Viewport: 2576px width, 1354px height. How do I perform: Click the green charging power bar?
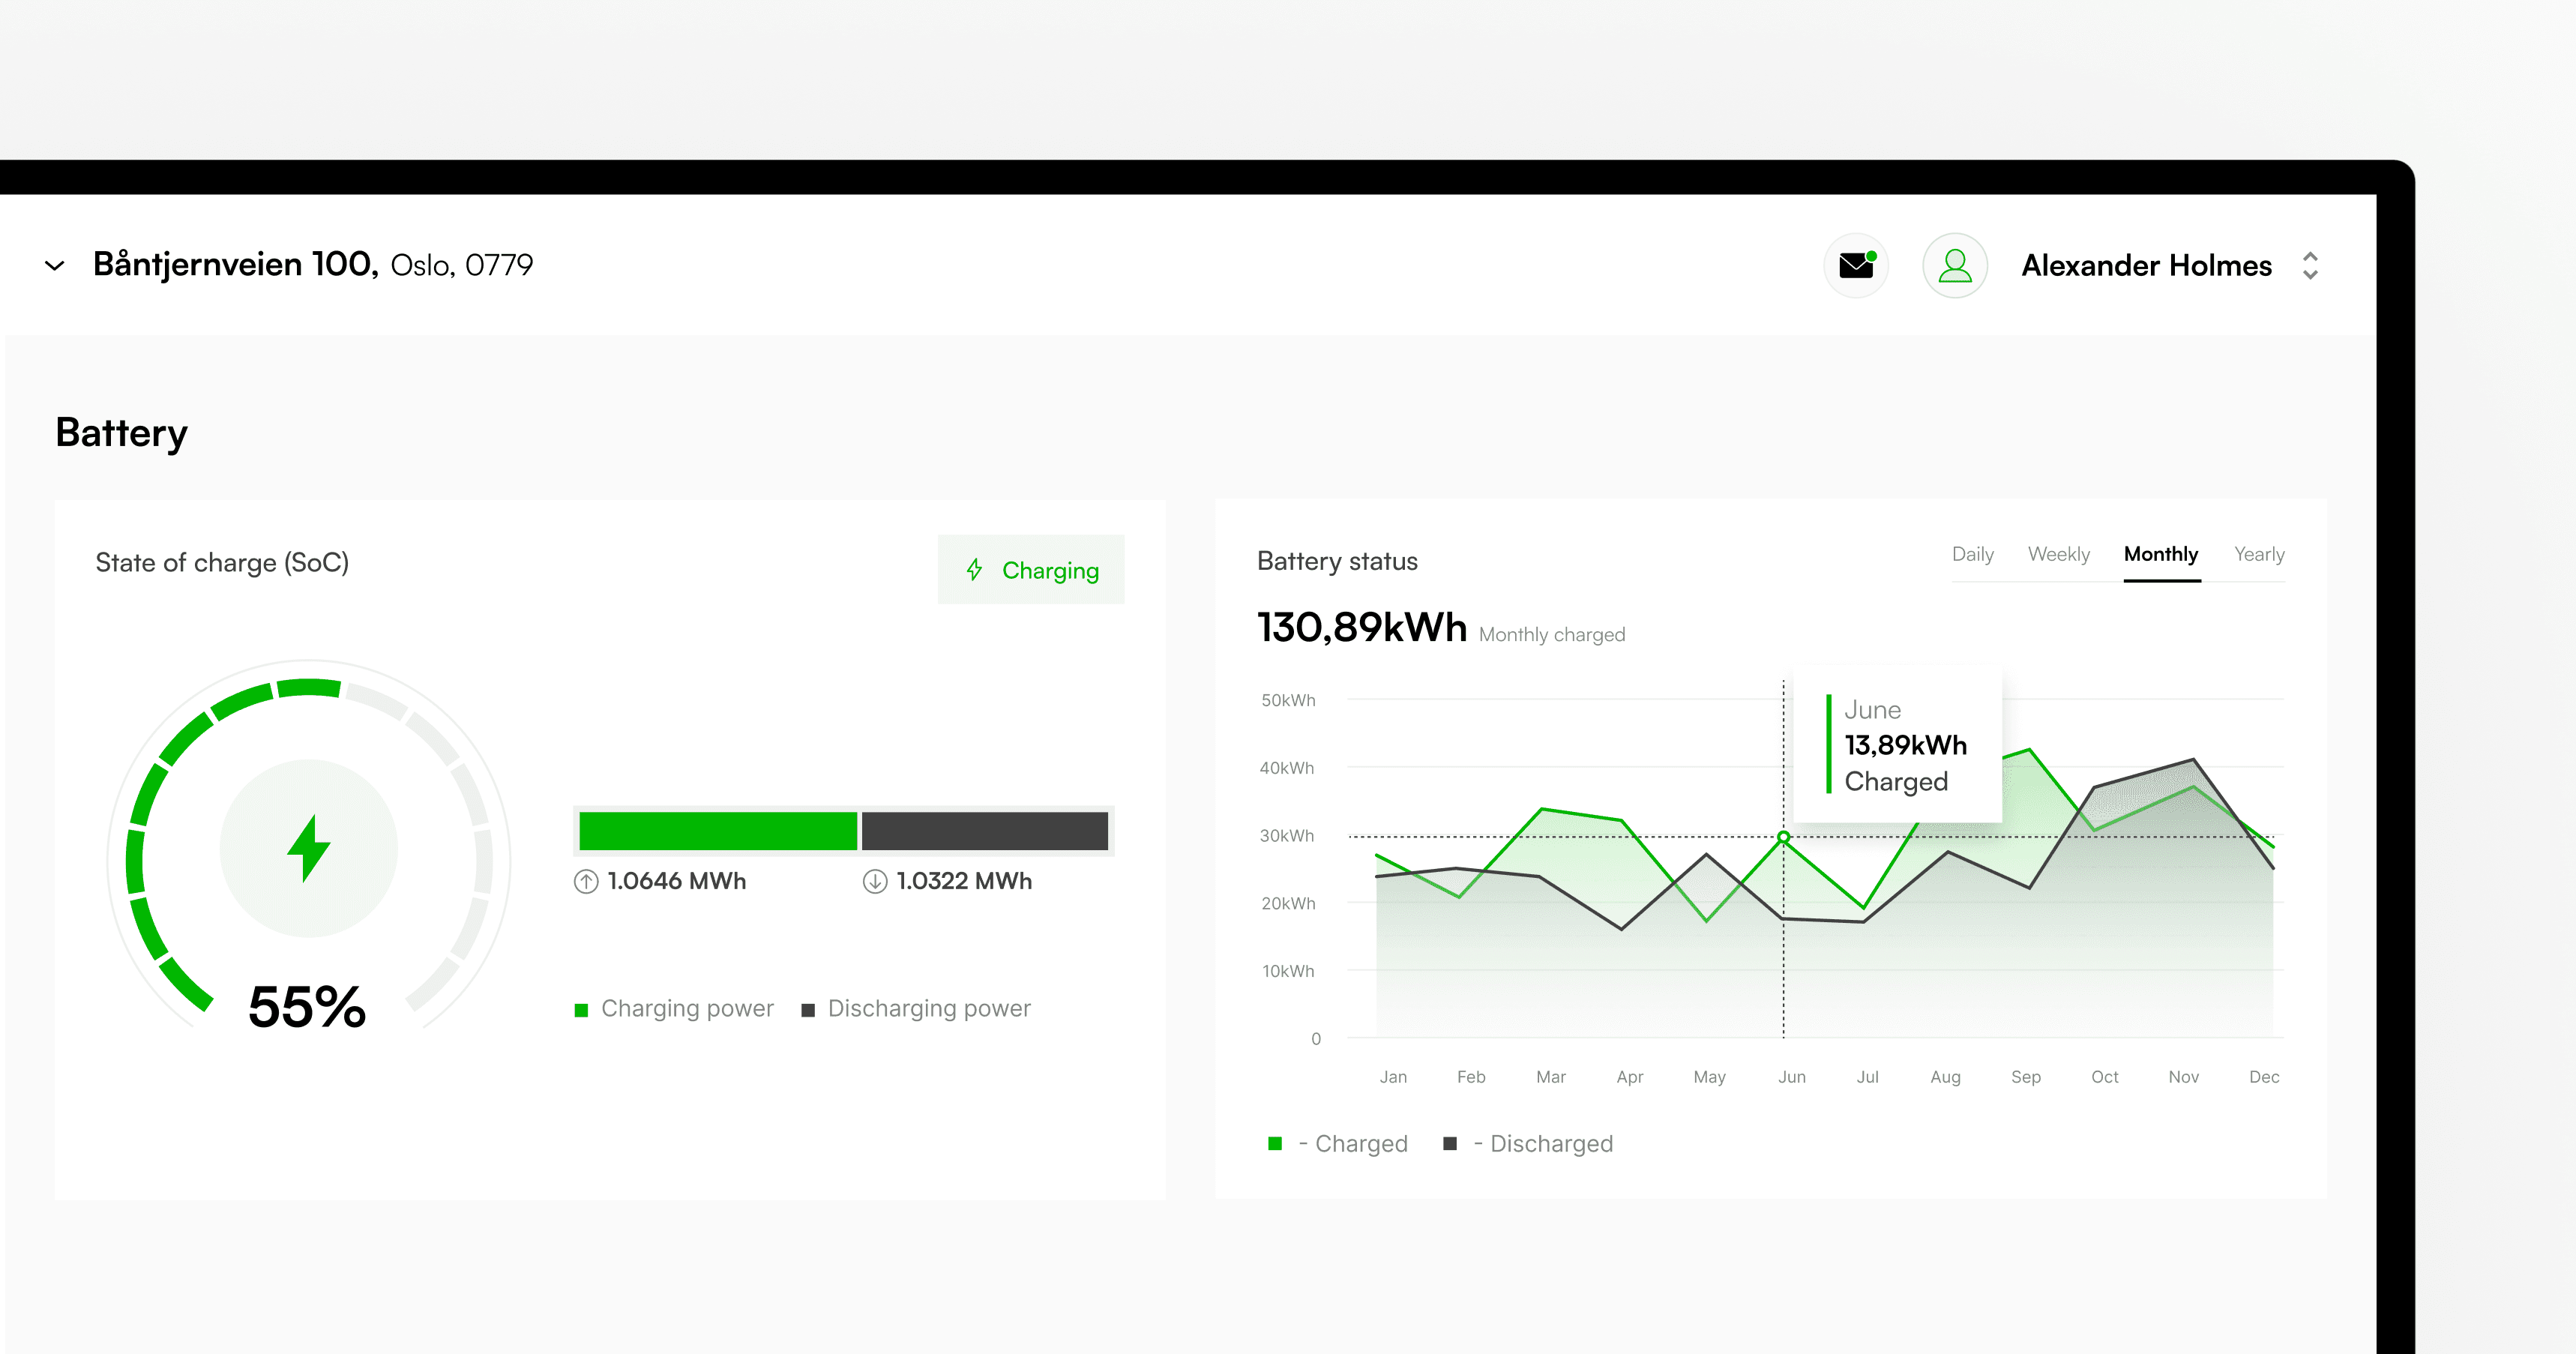[x=718, y=831]
